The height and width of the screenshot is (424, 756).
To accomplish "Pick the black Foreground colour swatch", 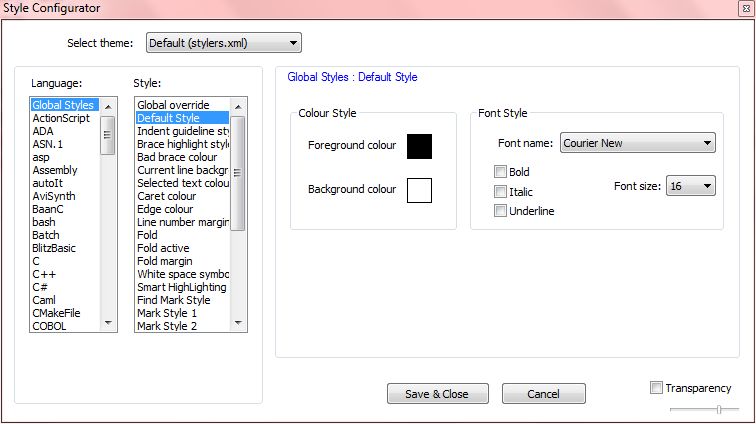I will [x=419, y=146].
